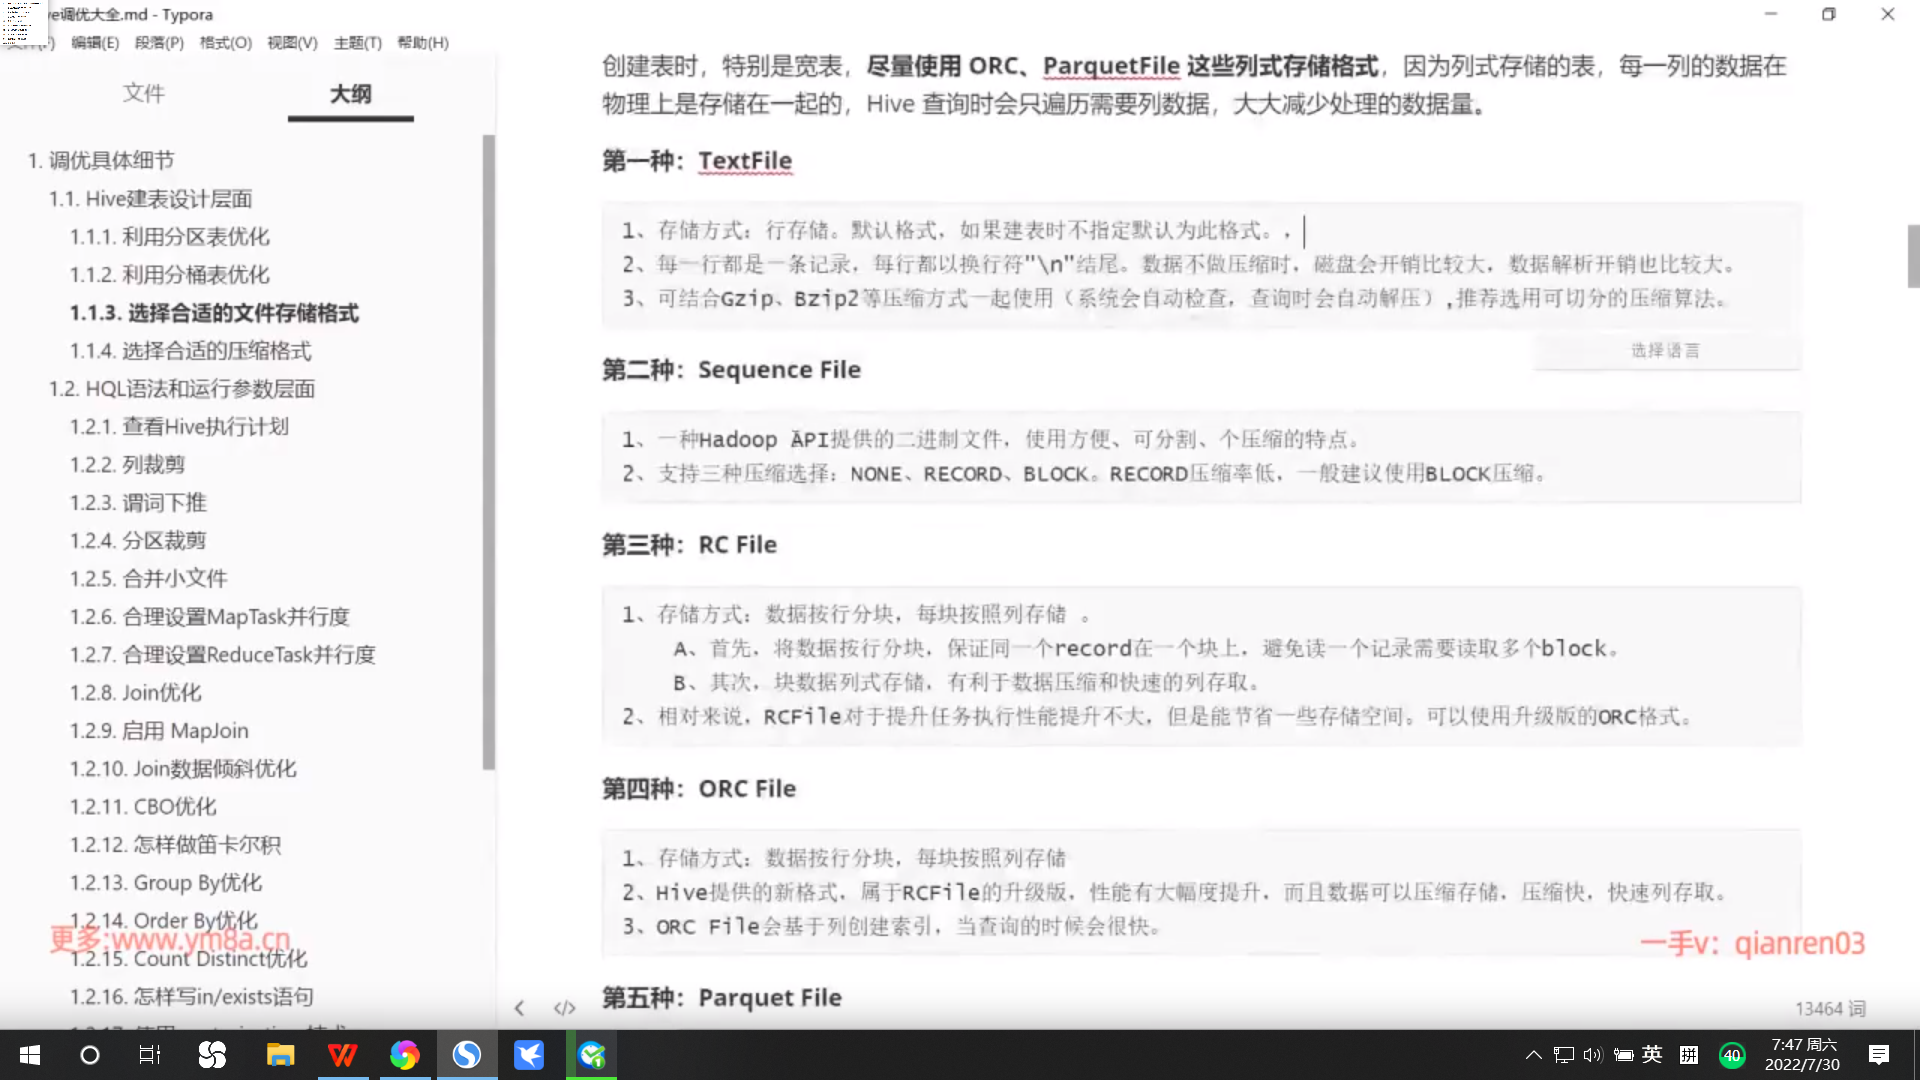Click the volume icon in tray
This screenshot has height=1080, width=1920.
click(x=1593, y=1055)
